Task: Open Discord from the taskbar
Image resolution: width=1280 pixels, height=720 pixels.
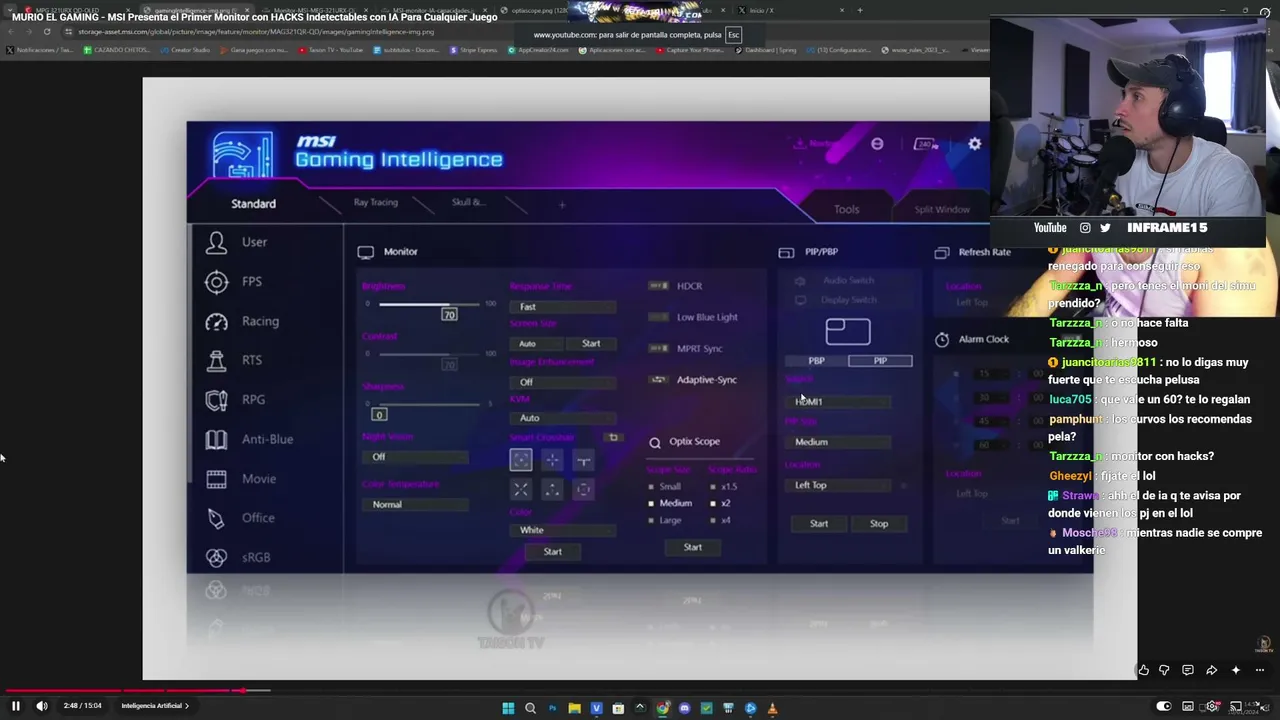Action: click(x=684, y=708)
